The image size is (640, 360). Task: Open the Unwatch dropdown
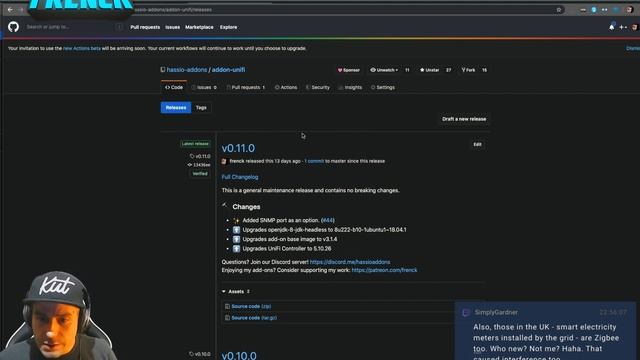[x=384, y=70]
